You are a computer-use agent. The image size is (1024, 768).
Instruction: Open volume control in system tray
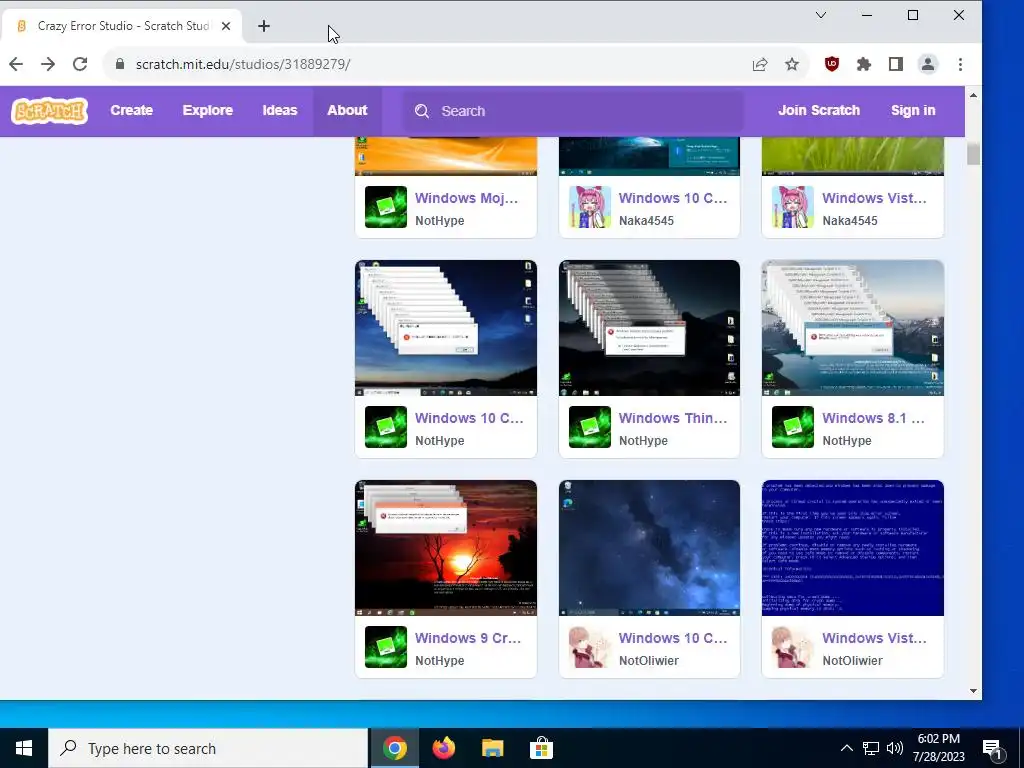(895, 748)
